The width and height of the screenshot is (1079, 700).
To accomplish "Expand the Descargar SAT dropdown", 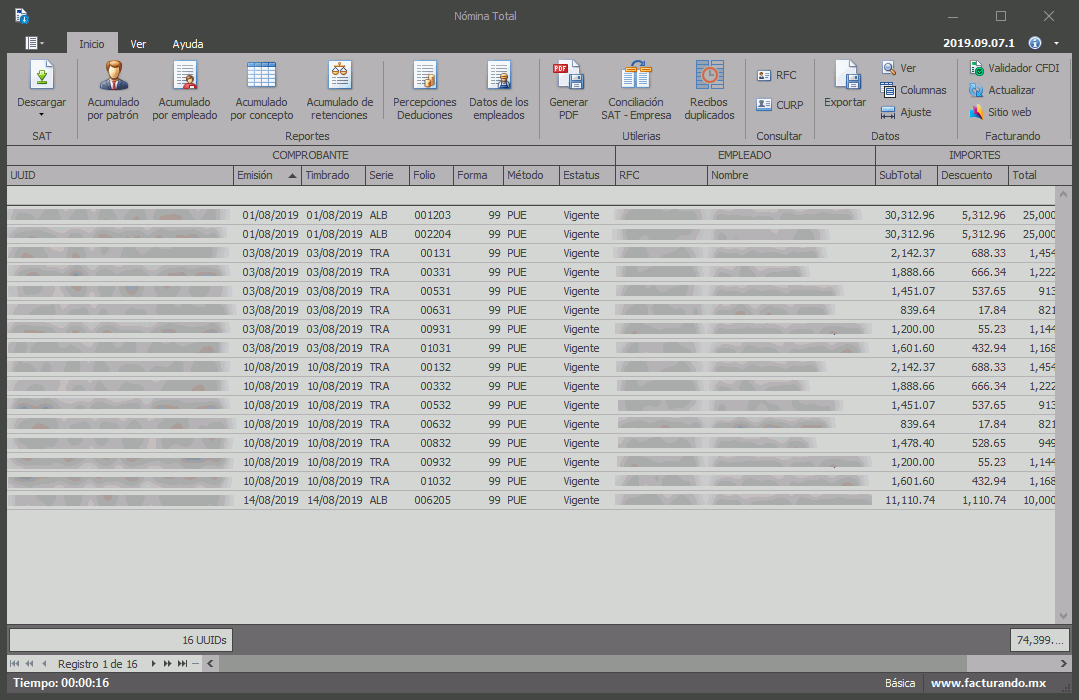I will coord(42,113).
